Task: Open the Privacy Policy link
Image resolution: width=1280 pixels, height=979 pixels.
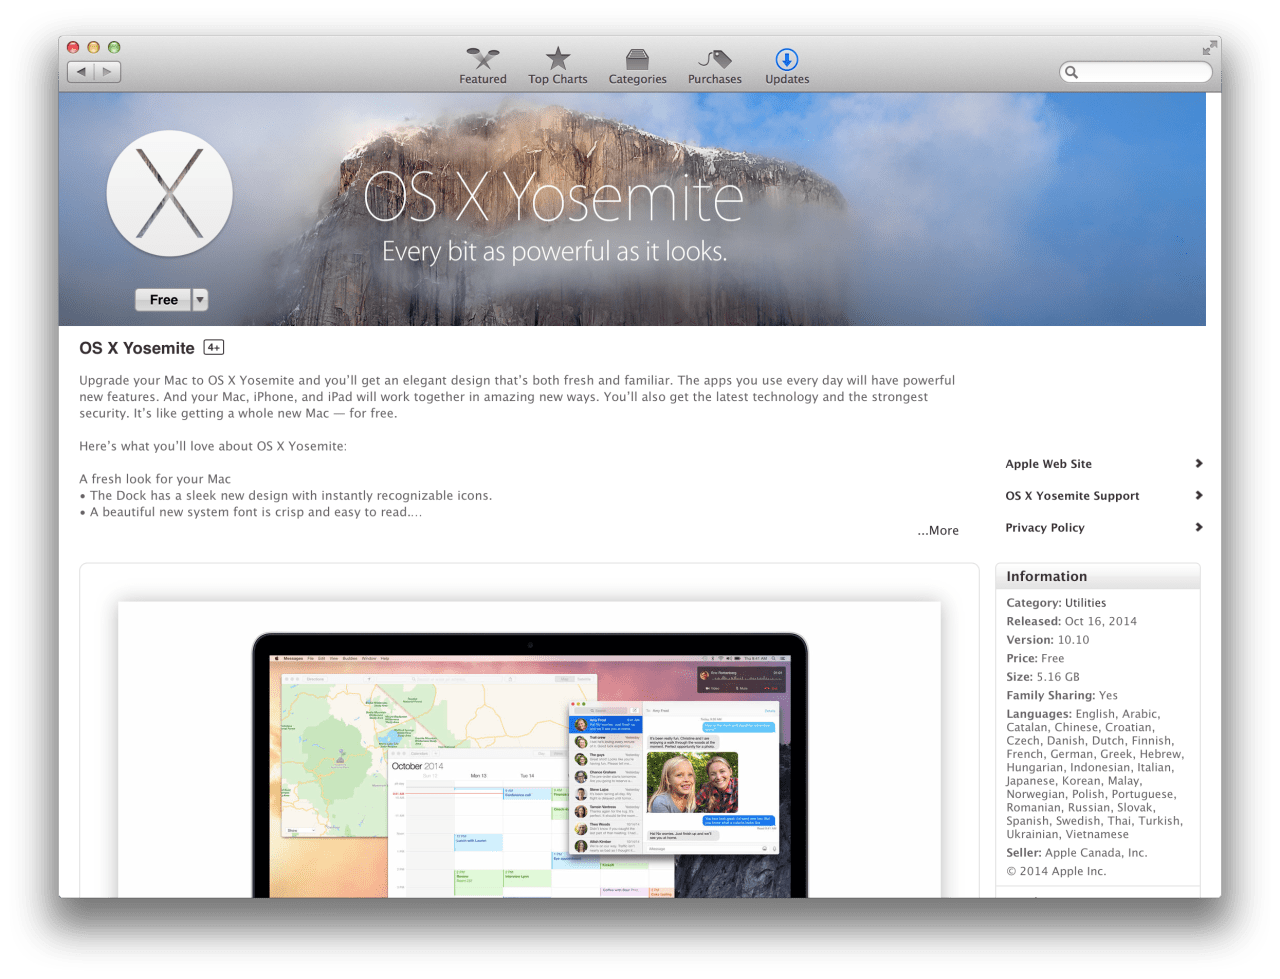Action: [x=1044, y=527]
